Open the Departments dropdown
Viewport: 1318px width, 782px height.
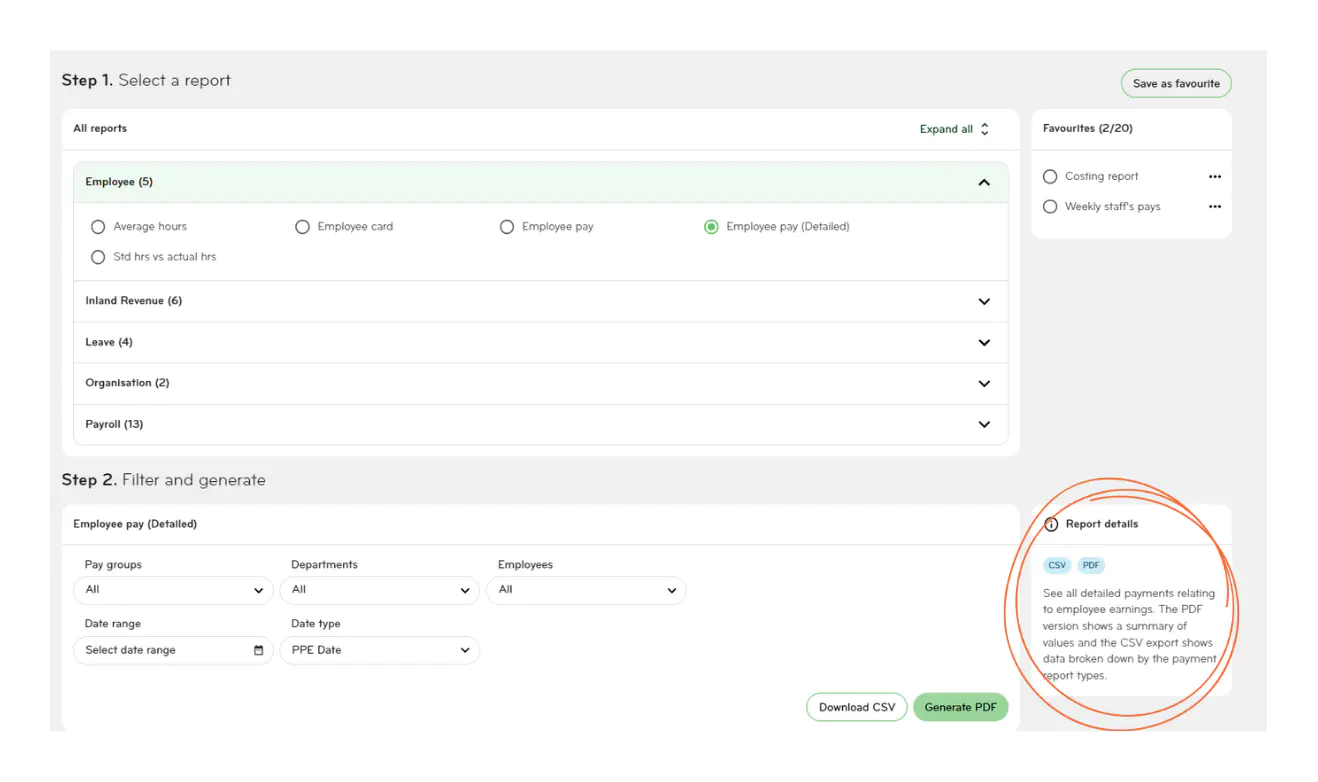[379, 590]
